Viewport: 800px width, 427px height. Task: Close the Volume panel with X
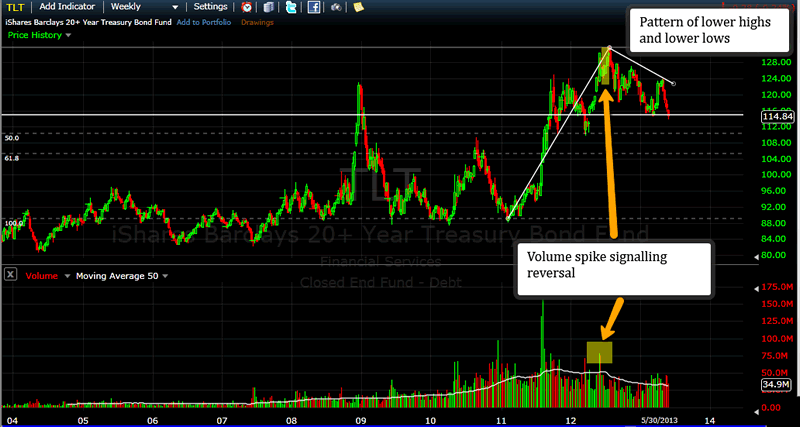11,274
